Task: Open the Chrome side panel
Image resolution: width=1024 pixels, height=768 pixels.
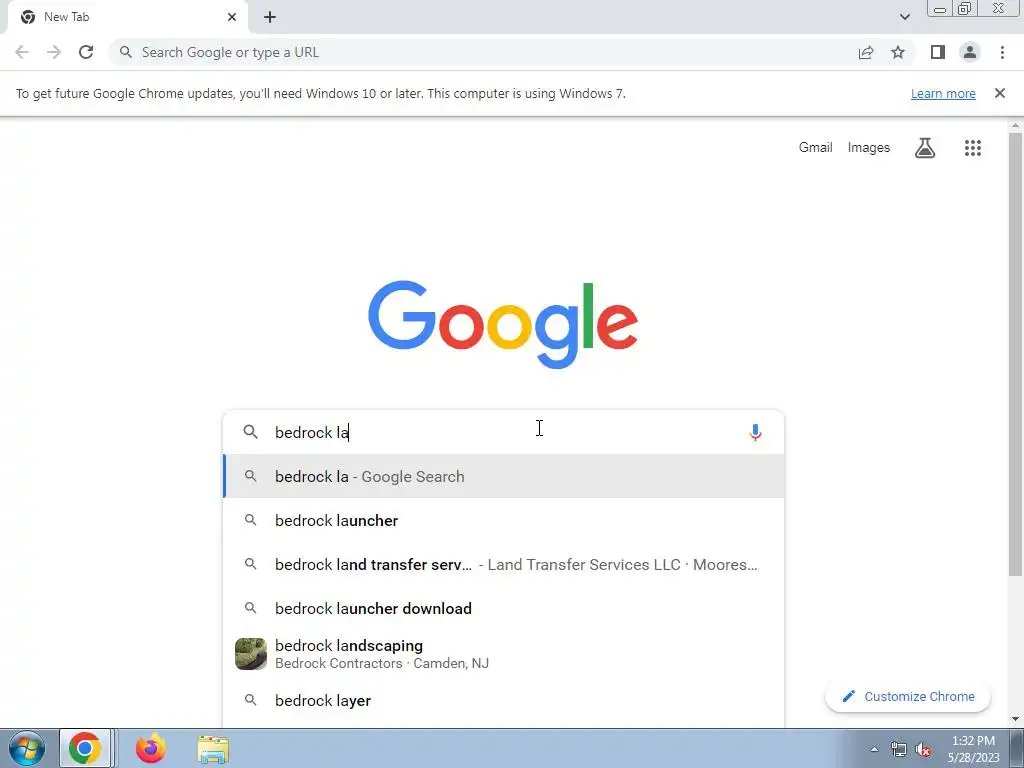Action: tap(938, 52)
